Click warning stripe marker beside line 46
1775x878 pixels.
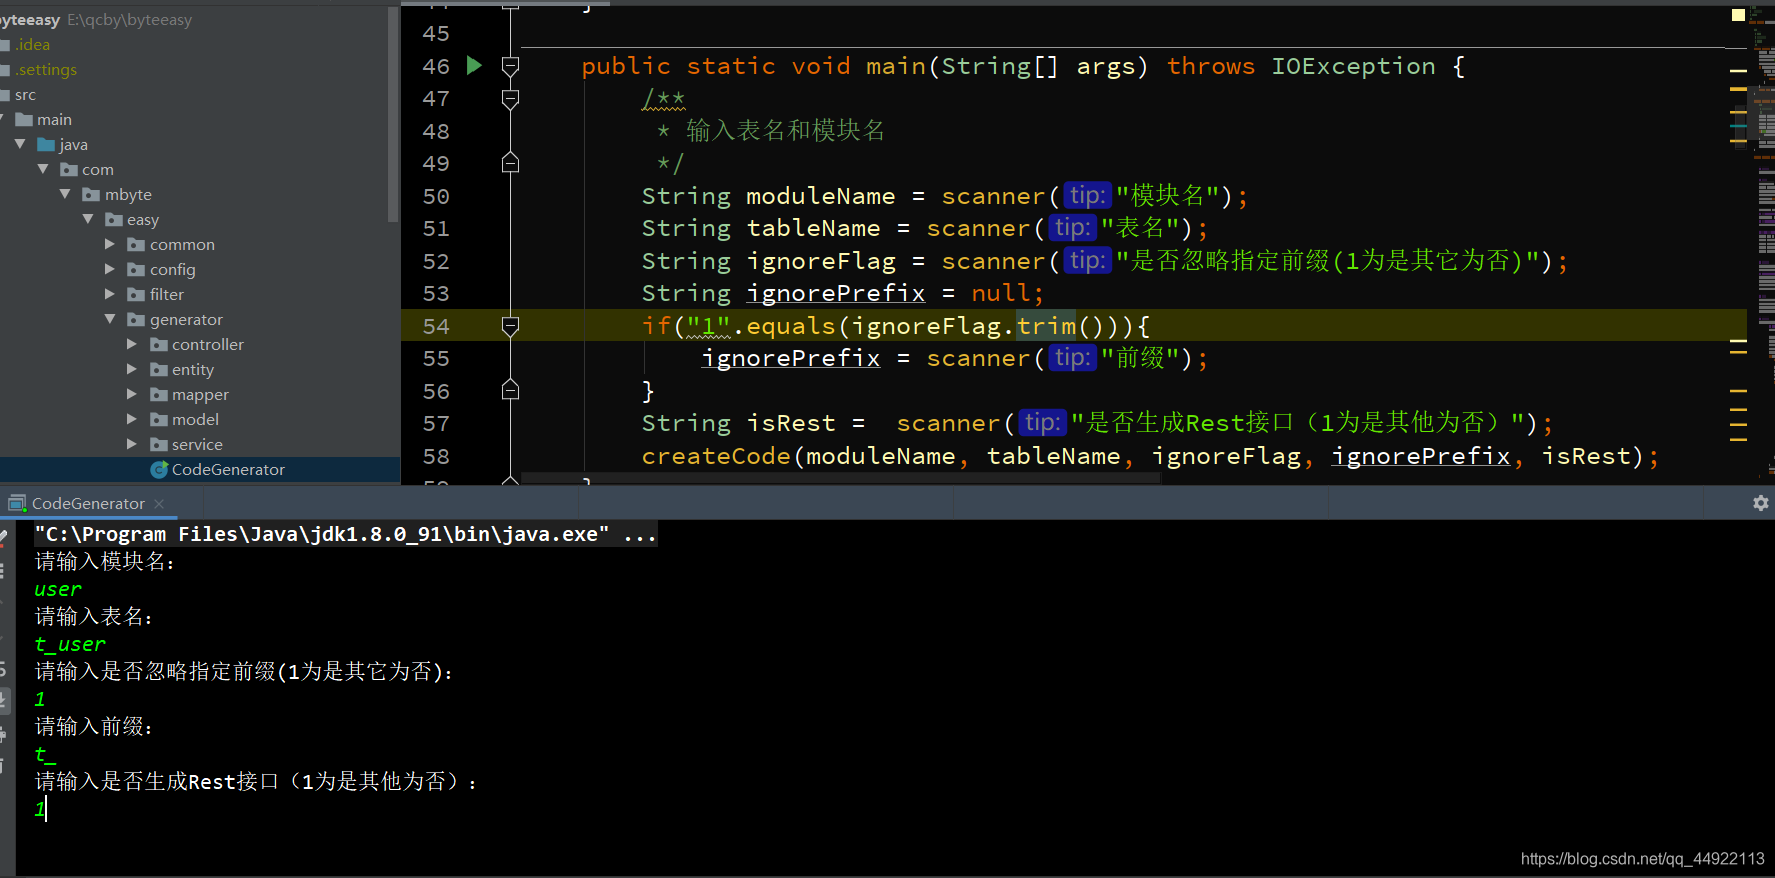click(x=1738, y=70)
